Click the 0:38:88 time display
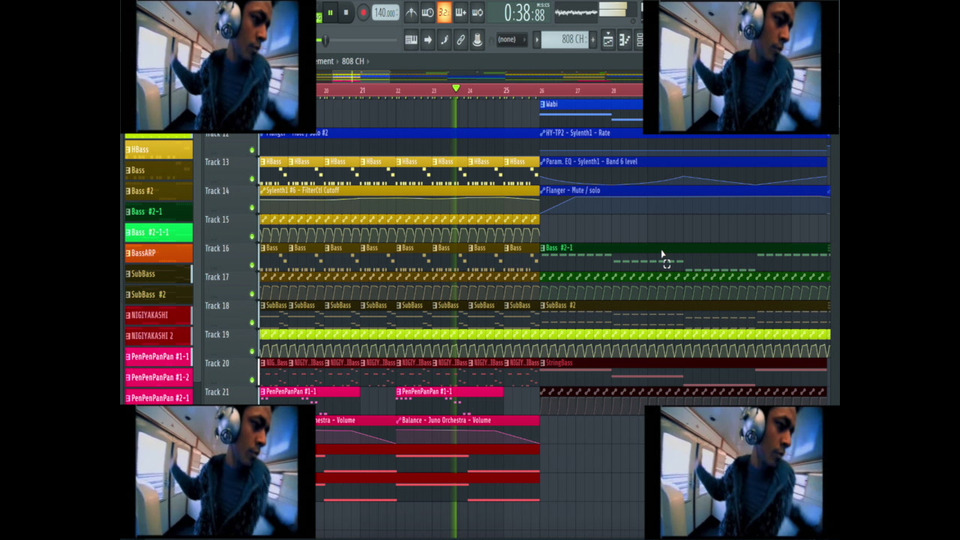The width and height of the screenshot is (960, 540). [x=525, y=12]
